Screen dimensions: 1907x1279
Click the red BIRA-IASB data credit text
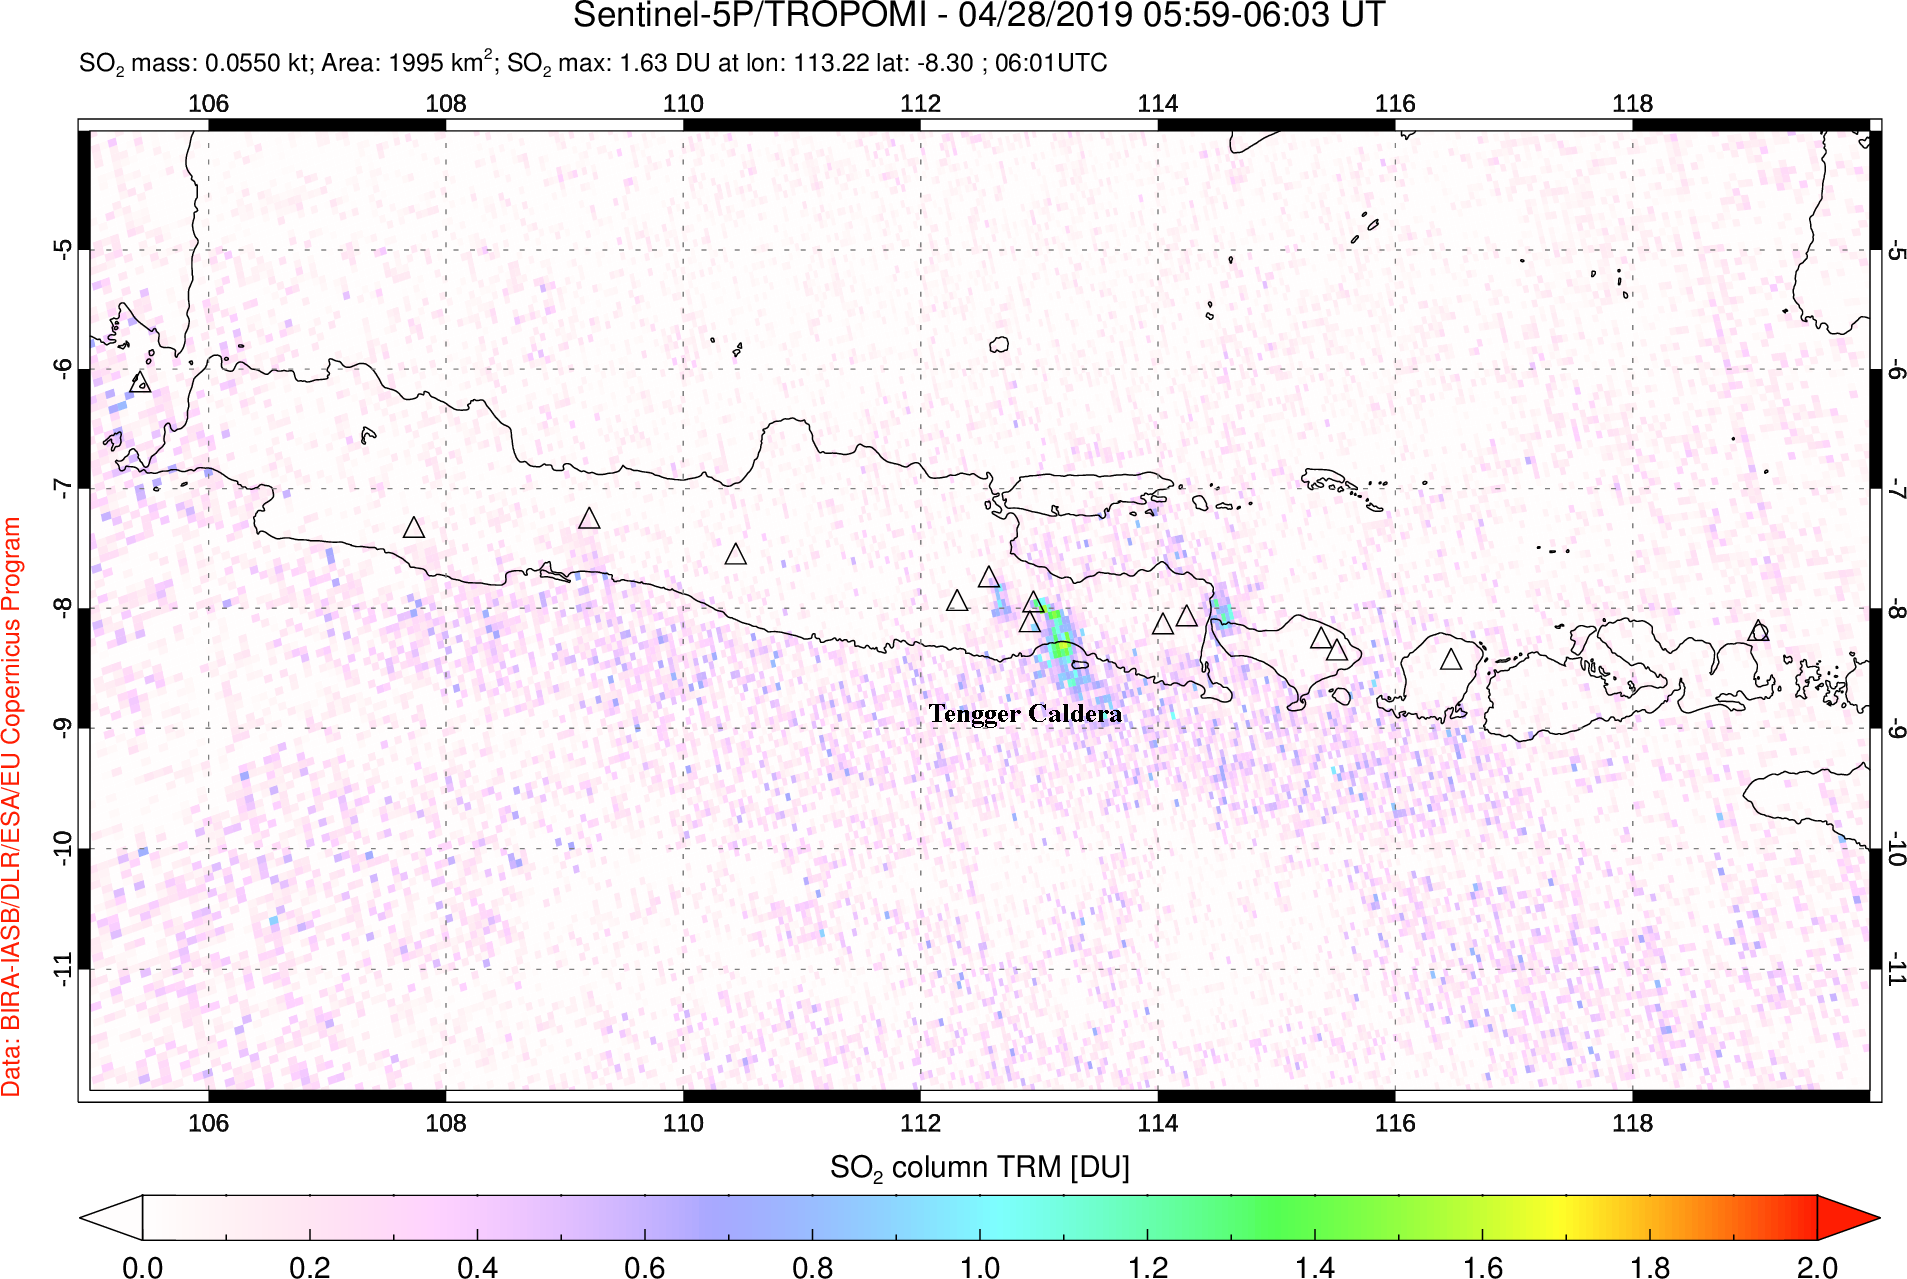12,806
